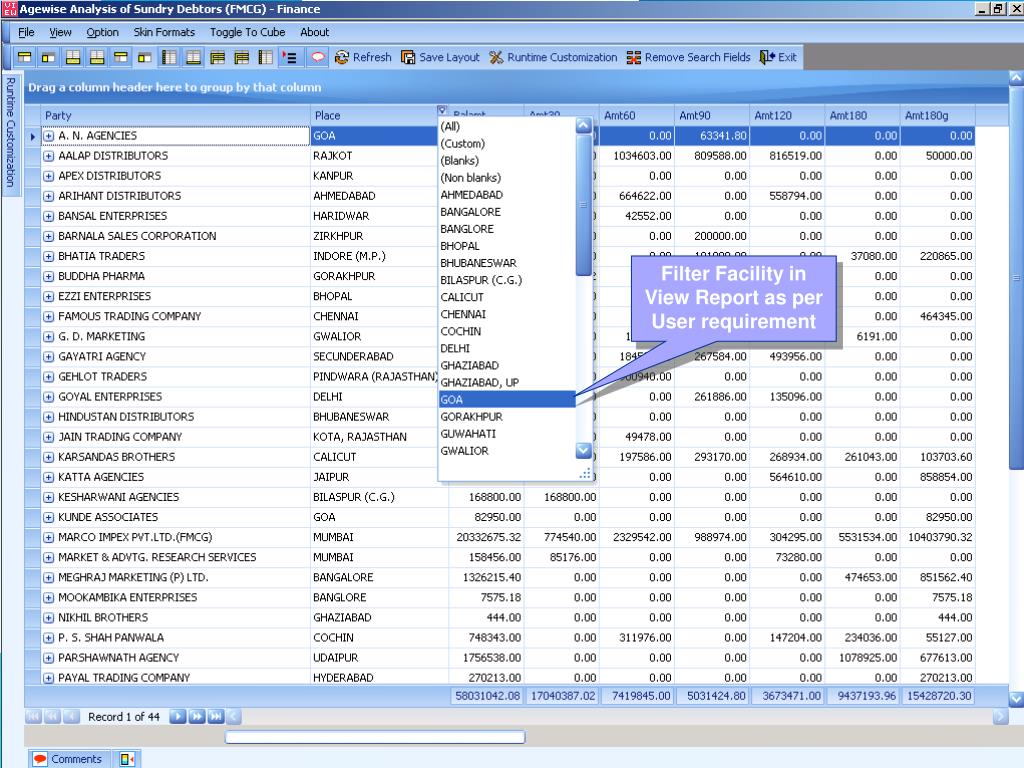Image resolution: width=1024 pixels, height=768 pixels.
Task: Select CHENNAI in the filter list
Action: 507,314
